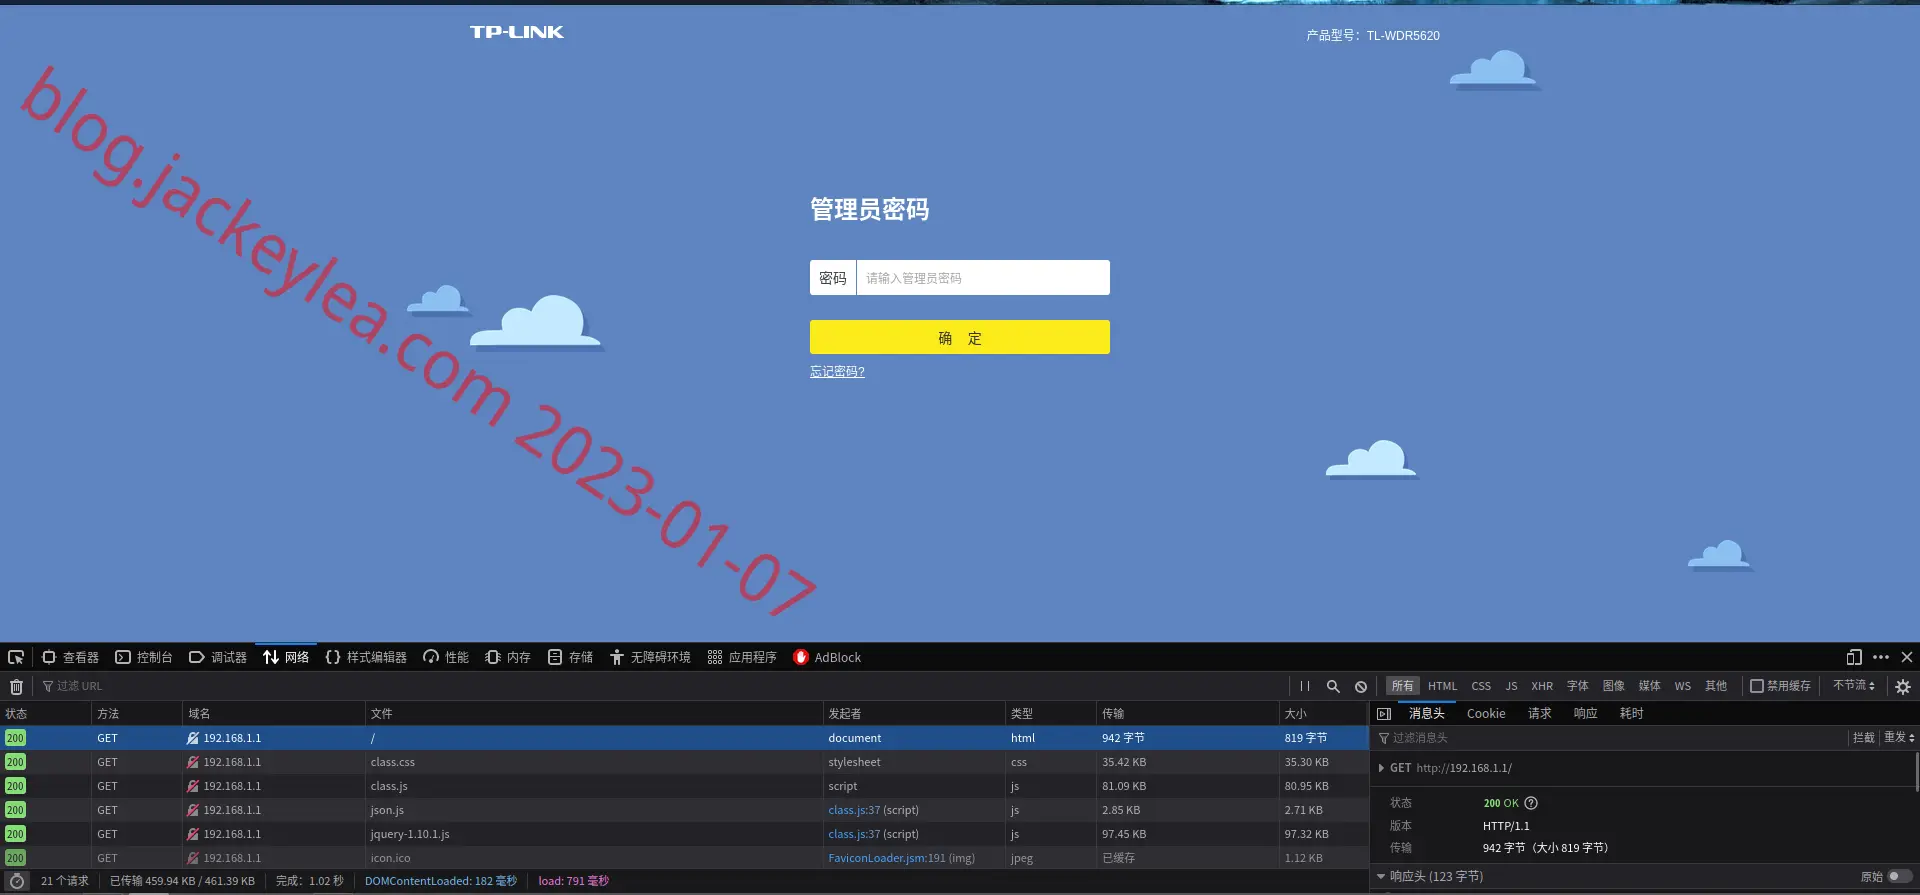The image size is (1920, 895).
Task: Clear network log with trash icon
Action: 16,686
